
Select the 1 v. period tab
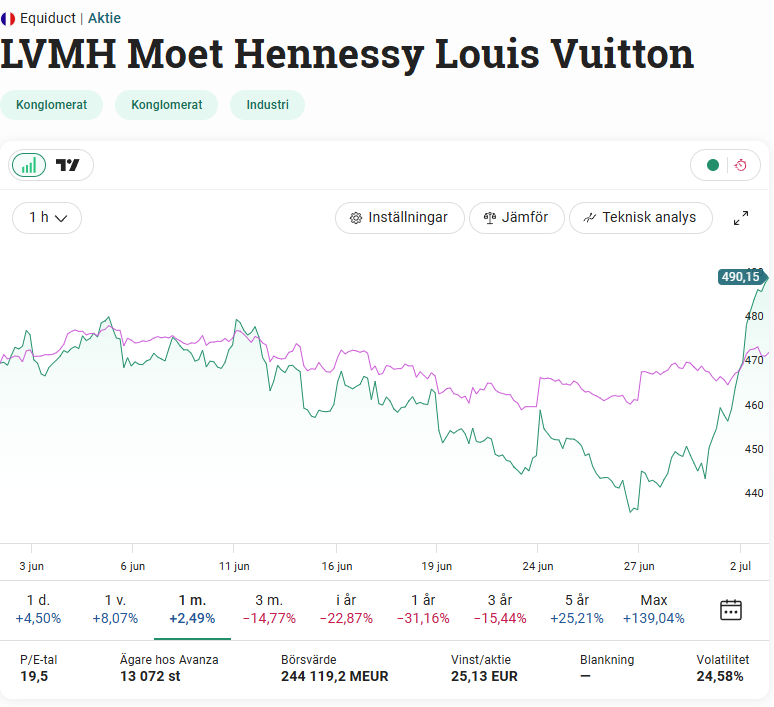116,609
